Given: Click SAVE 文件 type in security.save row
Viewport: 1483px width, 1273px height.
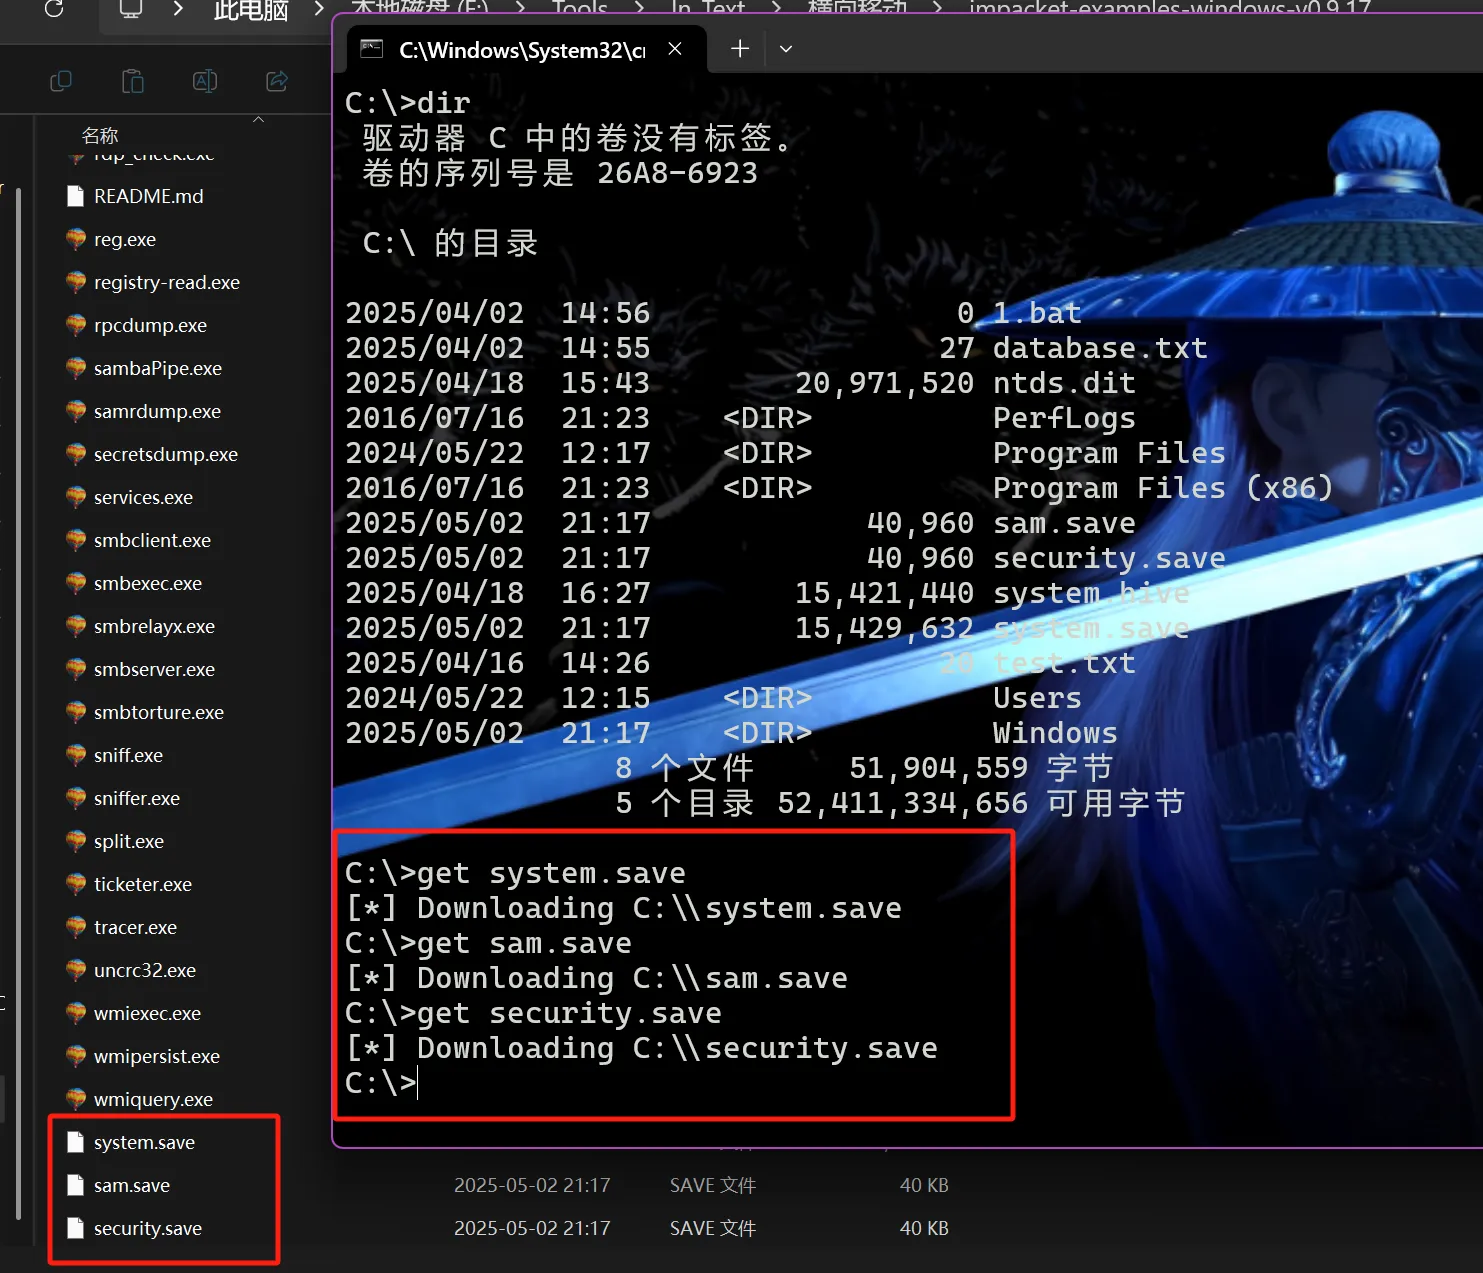Looking at the screenshot, I should [713, 1228].
